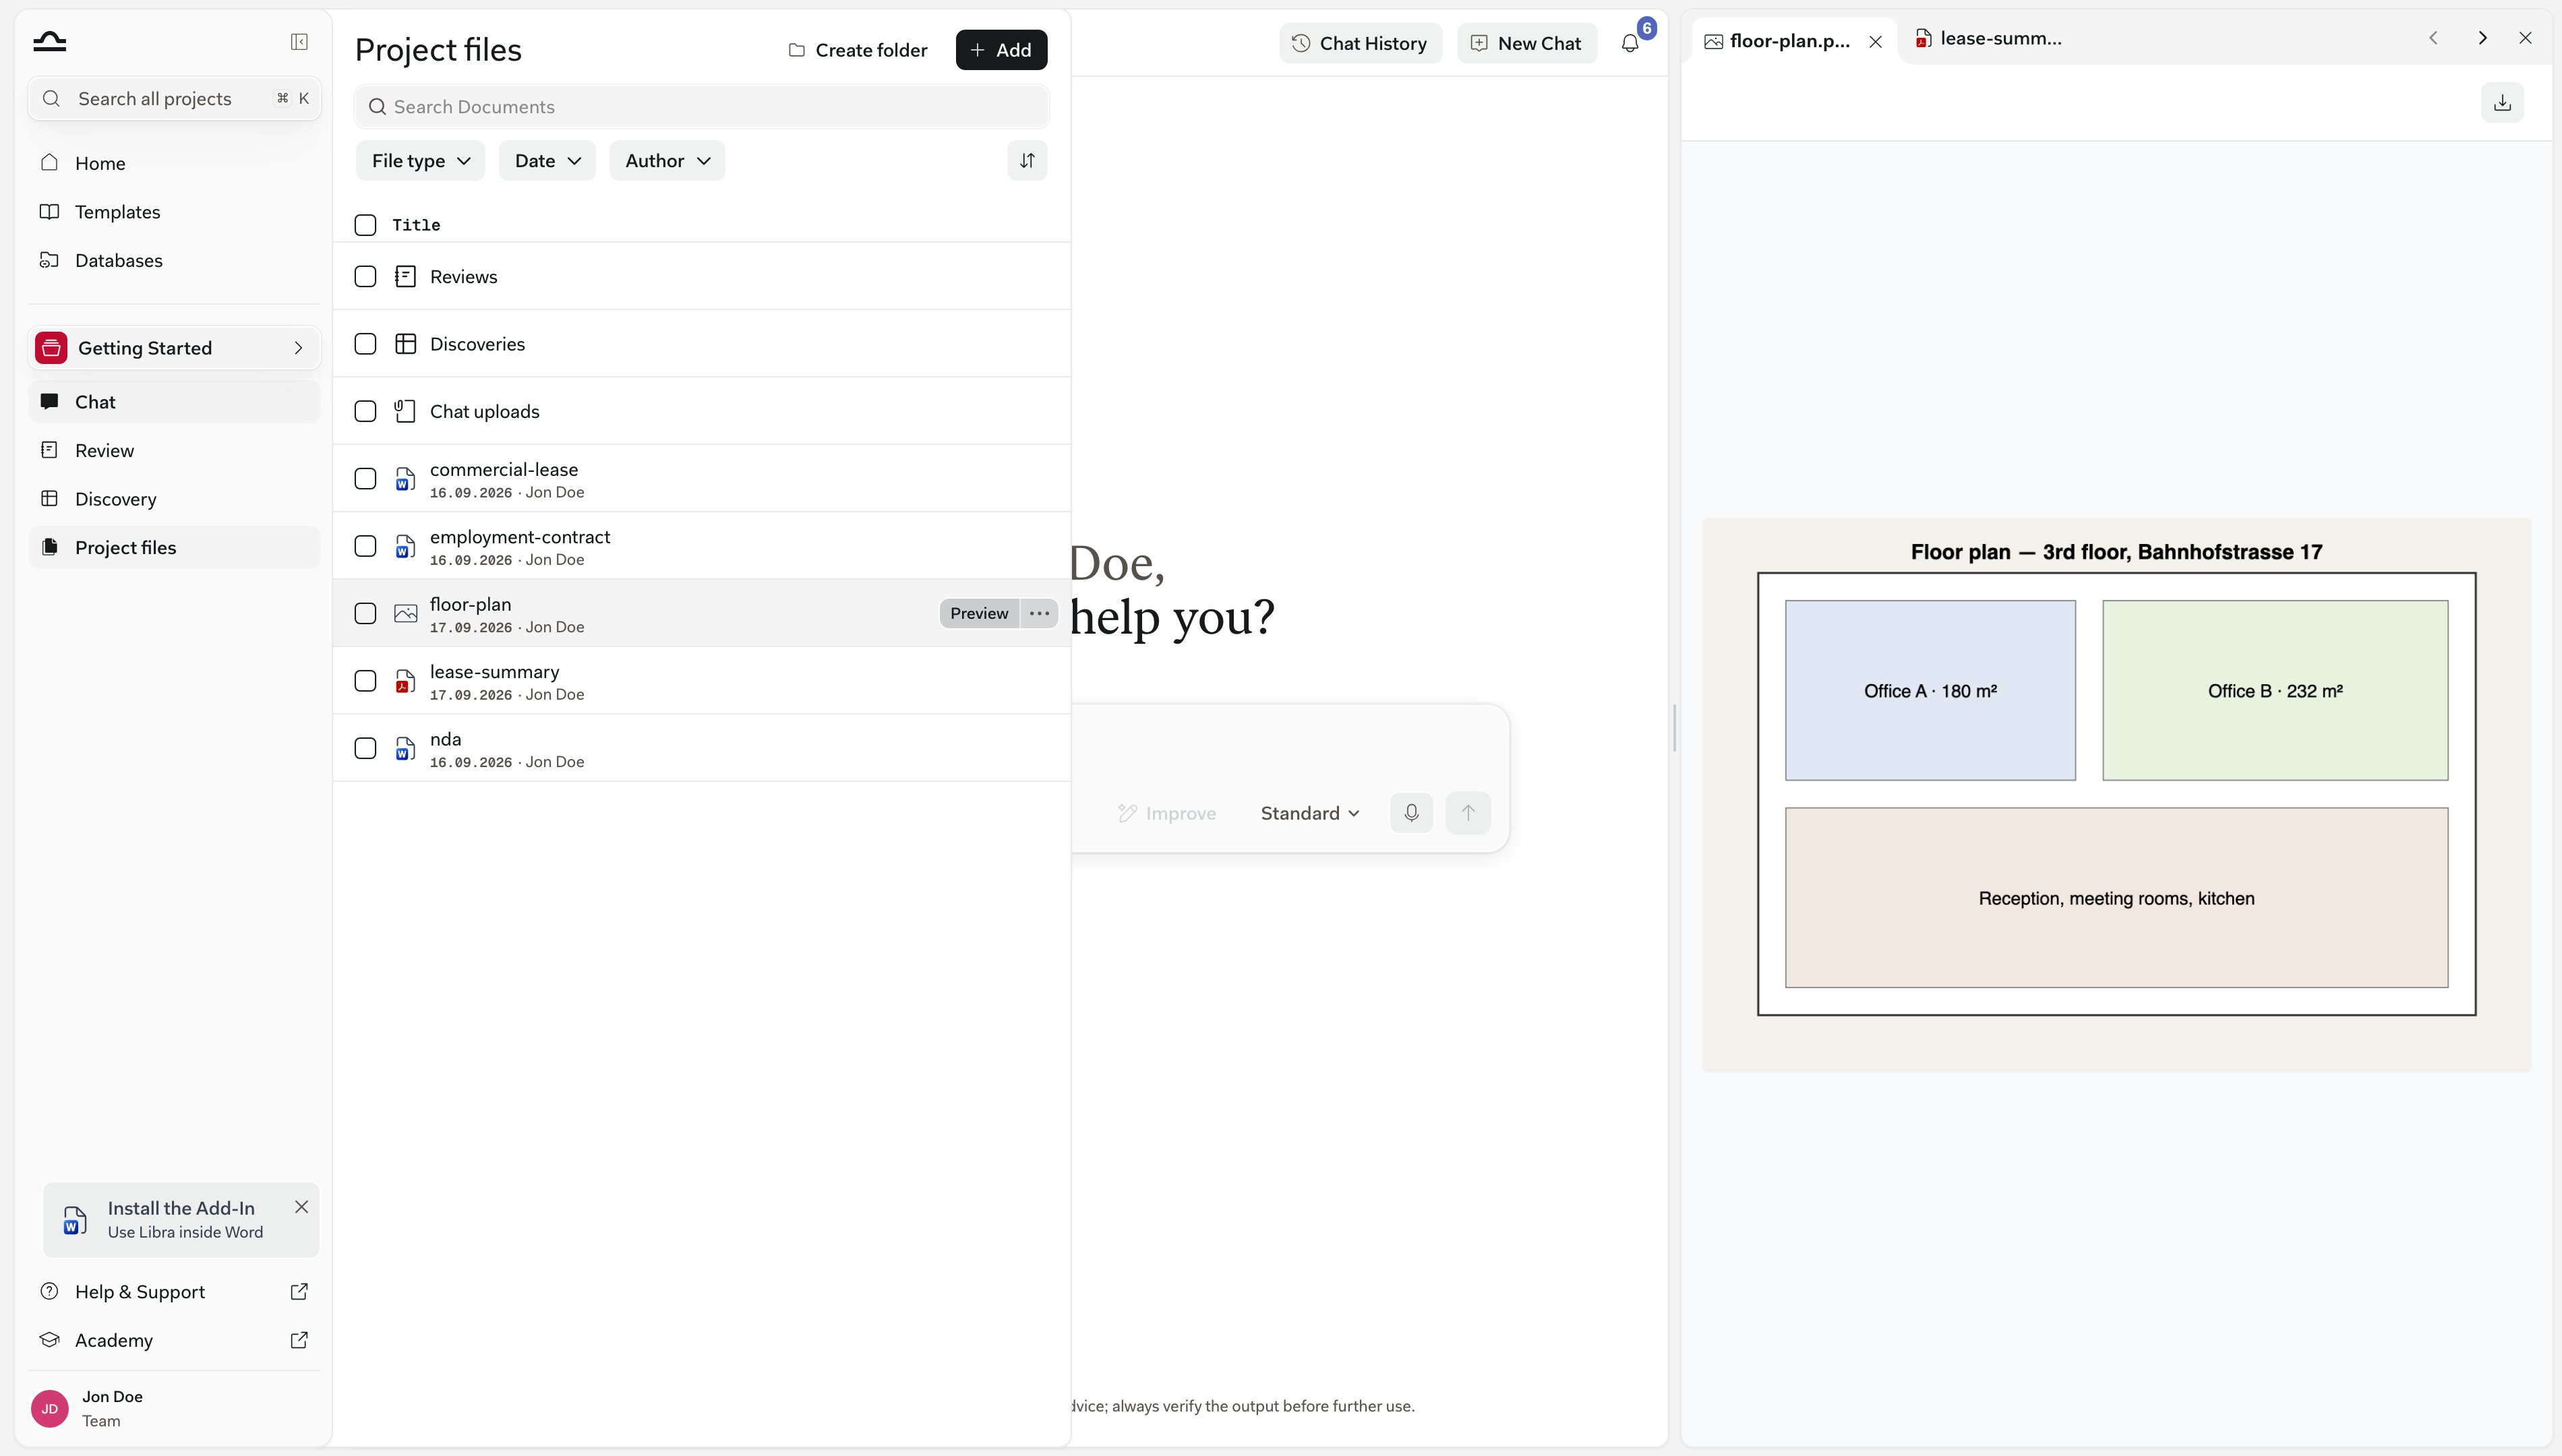Open Academy external link
This screenshot has height=1456, width=2562.
[174, 1340]
